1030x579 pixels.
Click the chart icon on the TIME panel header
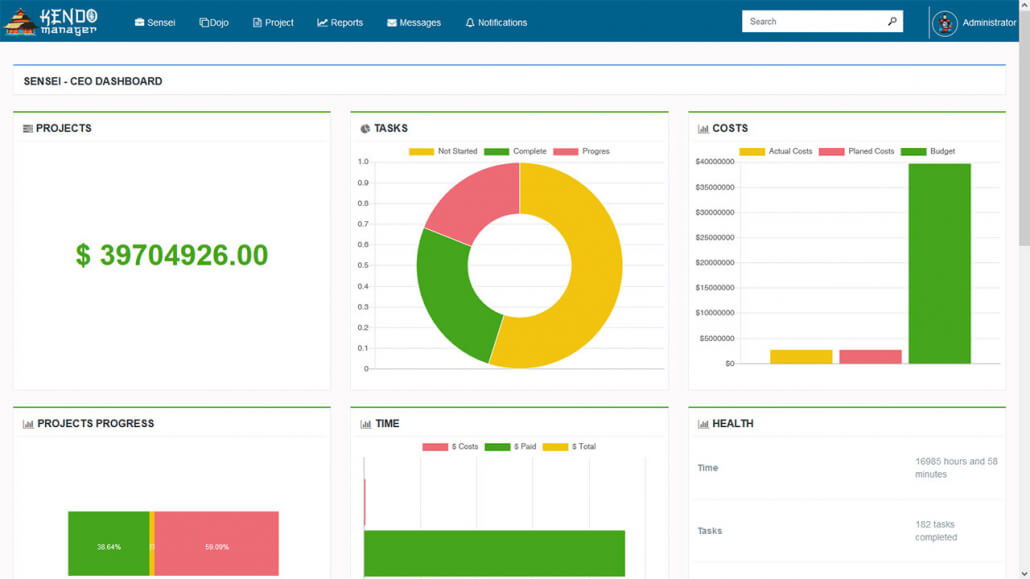pos(364,423)
